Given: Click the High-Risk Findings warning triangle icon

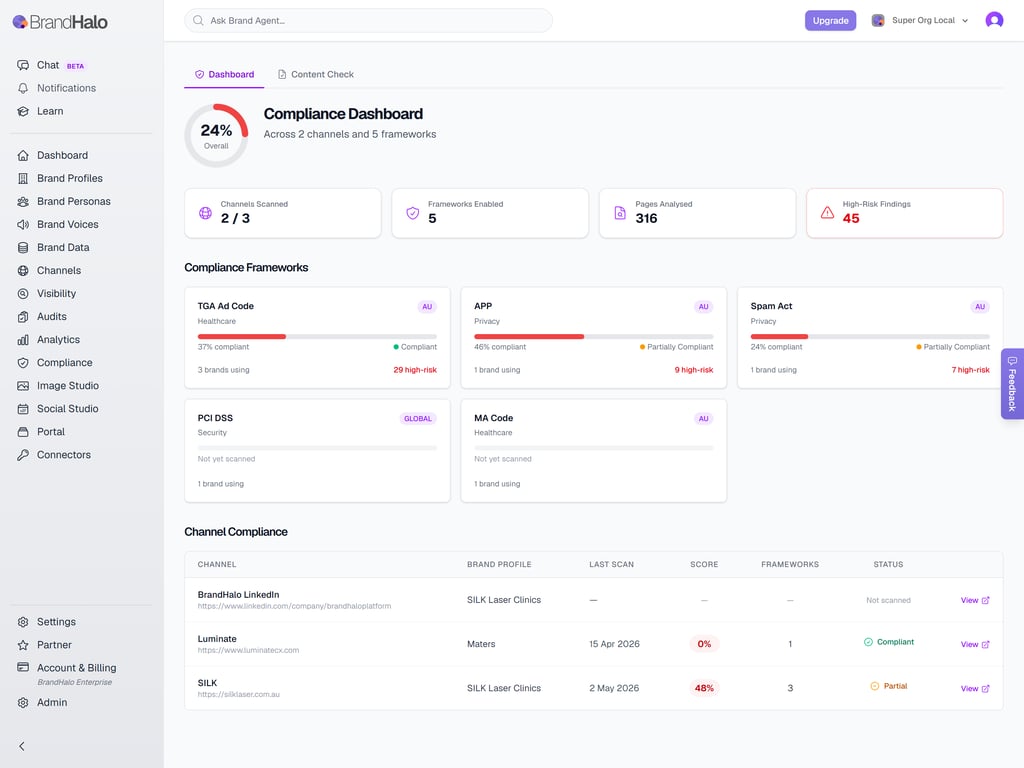Looking at the screenshot, I should pos(827,213).
